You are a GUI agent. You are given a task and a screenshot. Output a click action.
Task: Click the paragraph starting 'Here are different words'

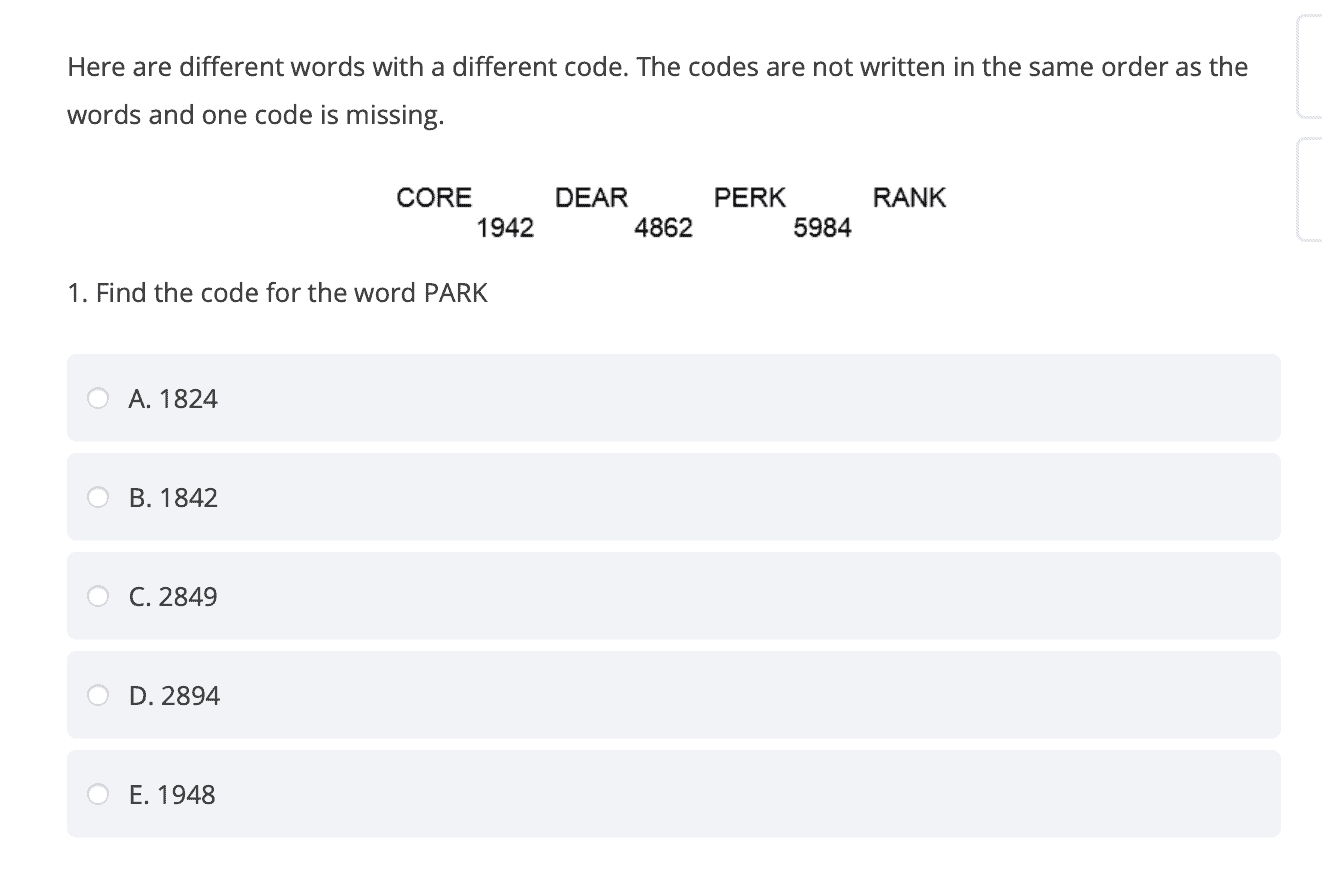coord(657,91)
